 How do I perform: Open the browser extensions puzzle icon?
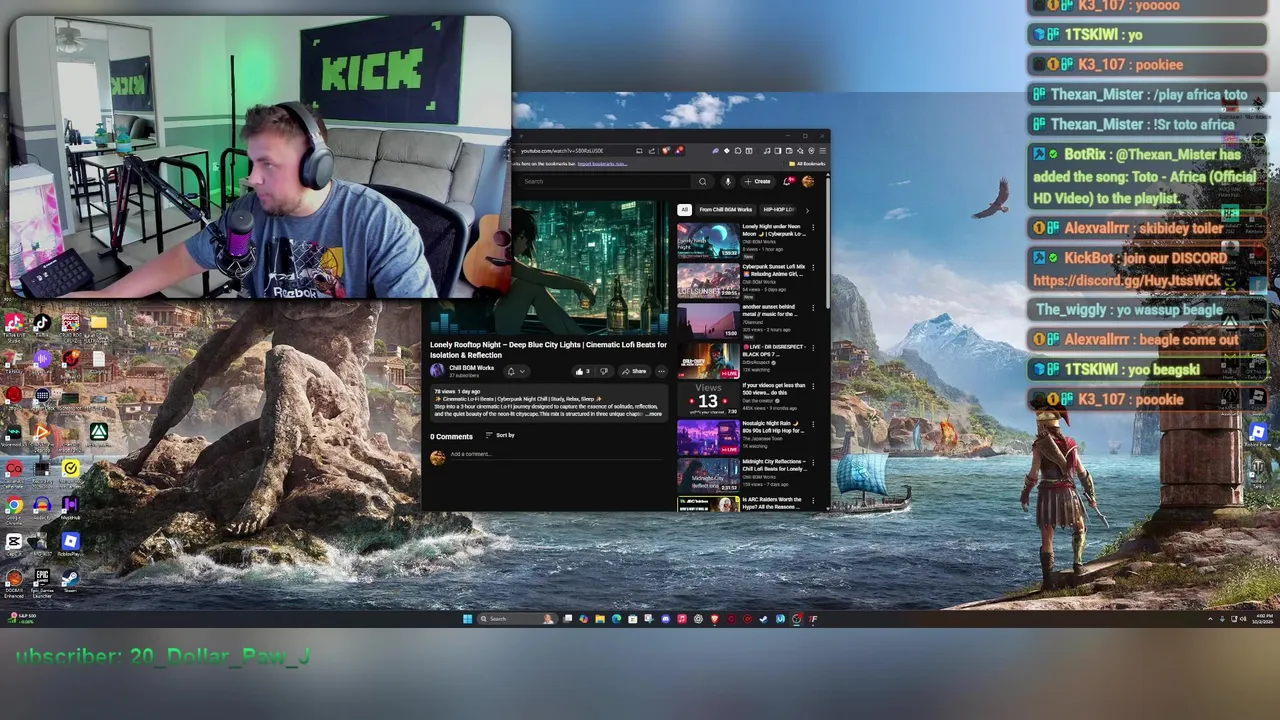click(x=738, y=151)
